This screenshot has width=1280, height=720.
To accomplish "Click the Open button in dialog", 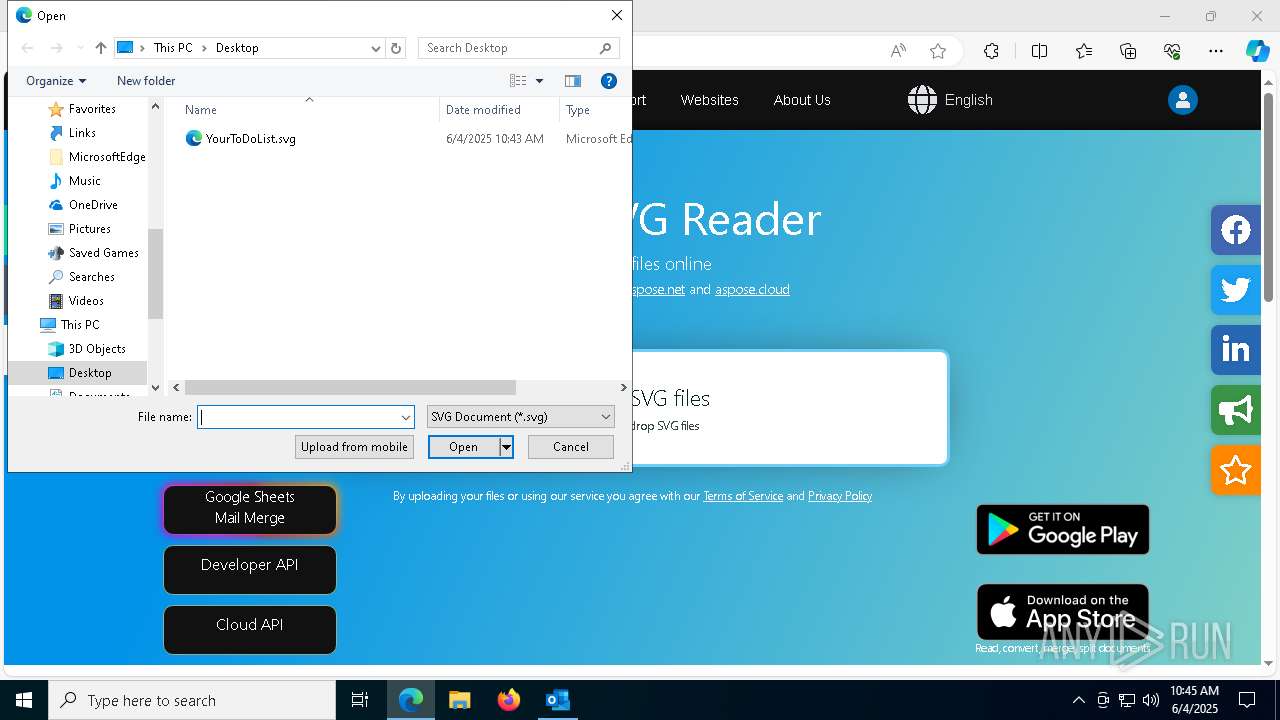I will 463,447.
